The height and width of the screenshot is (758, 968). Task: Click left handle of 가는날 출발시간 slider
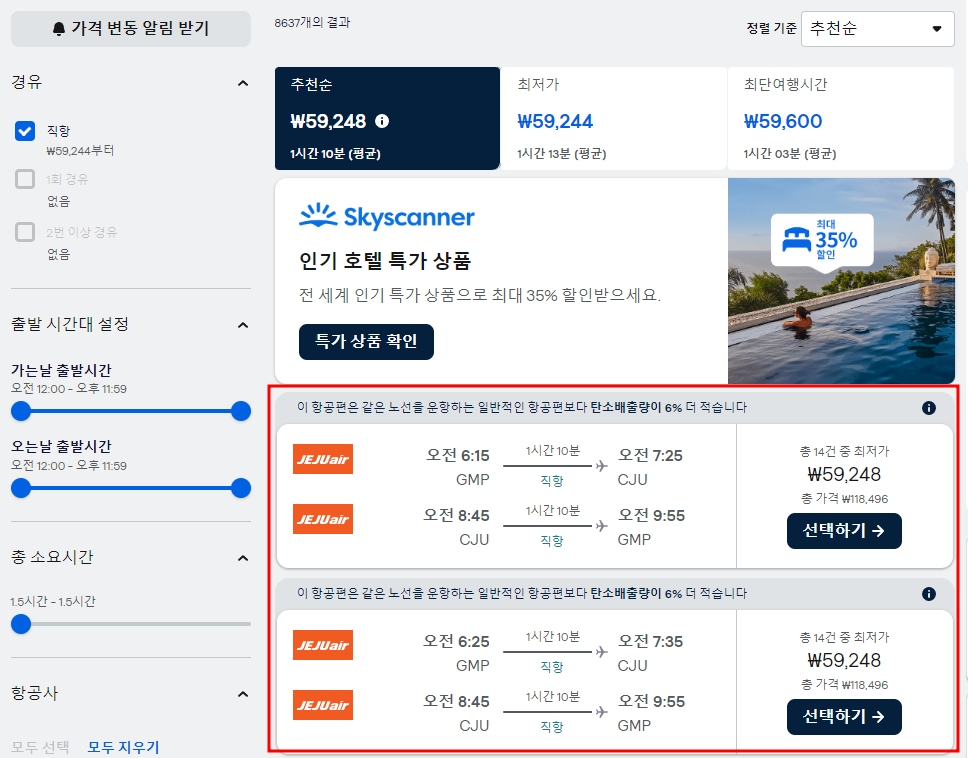coord(21,411)
